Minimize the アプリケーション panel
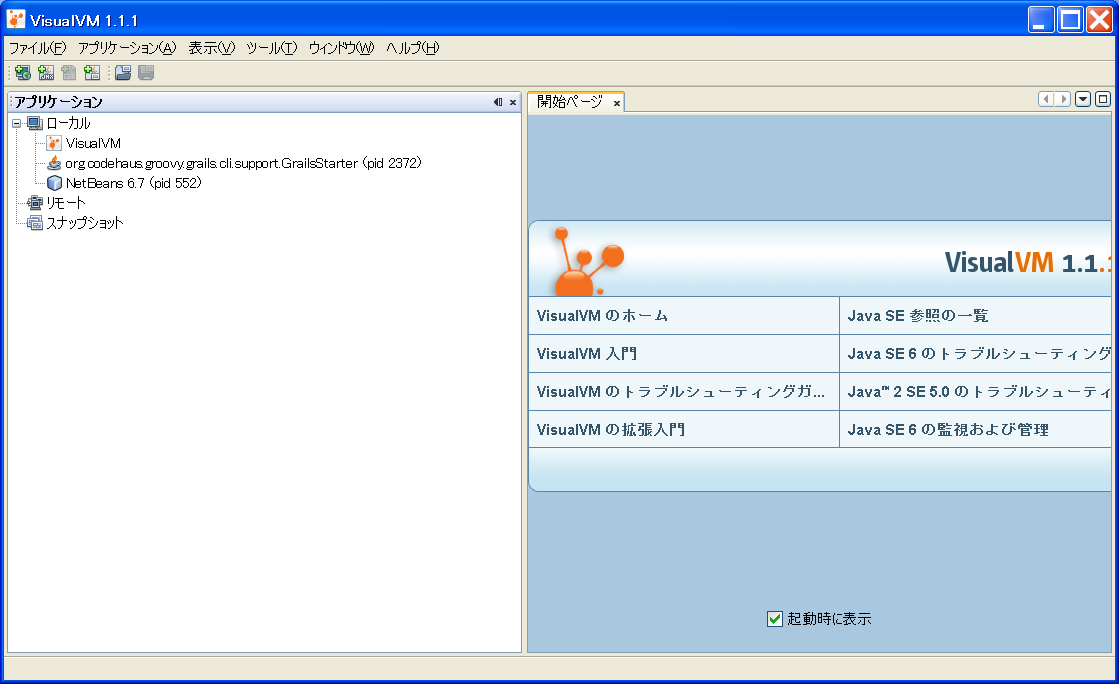The width and height of the screenshot is (1119, 684). (x=498, y=102)
